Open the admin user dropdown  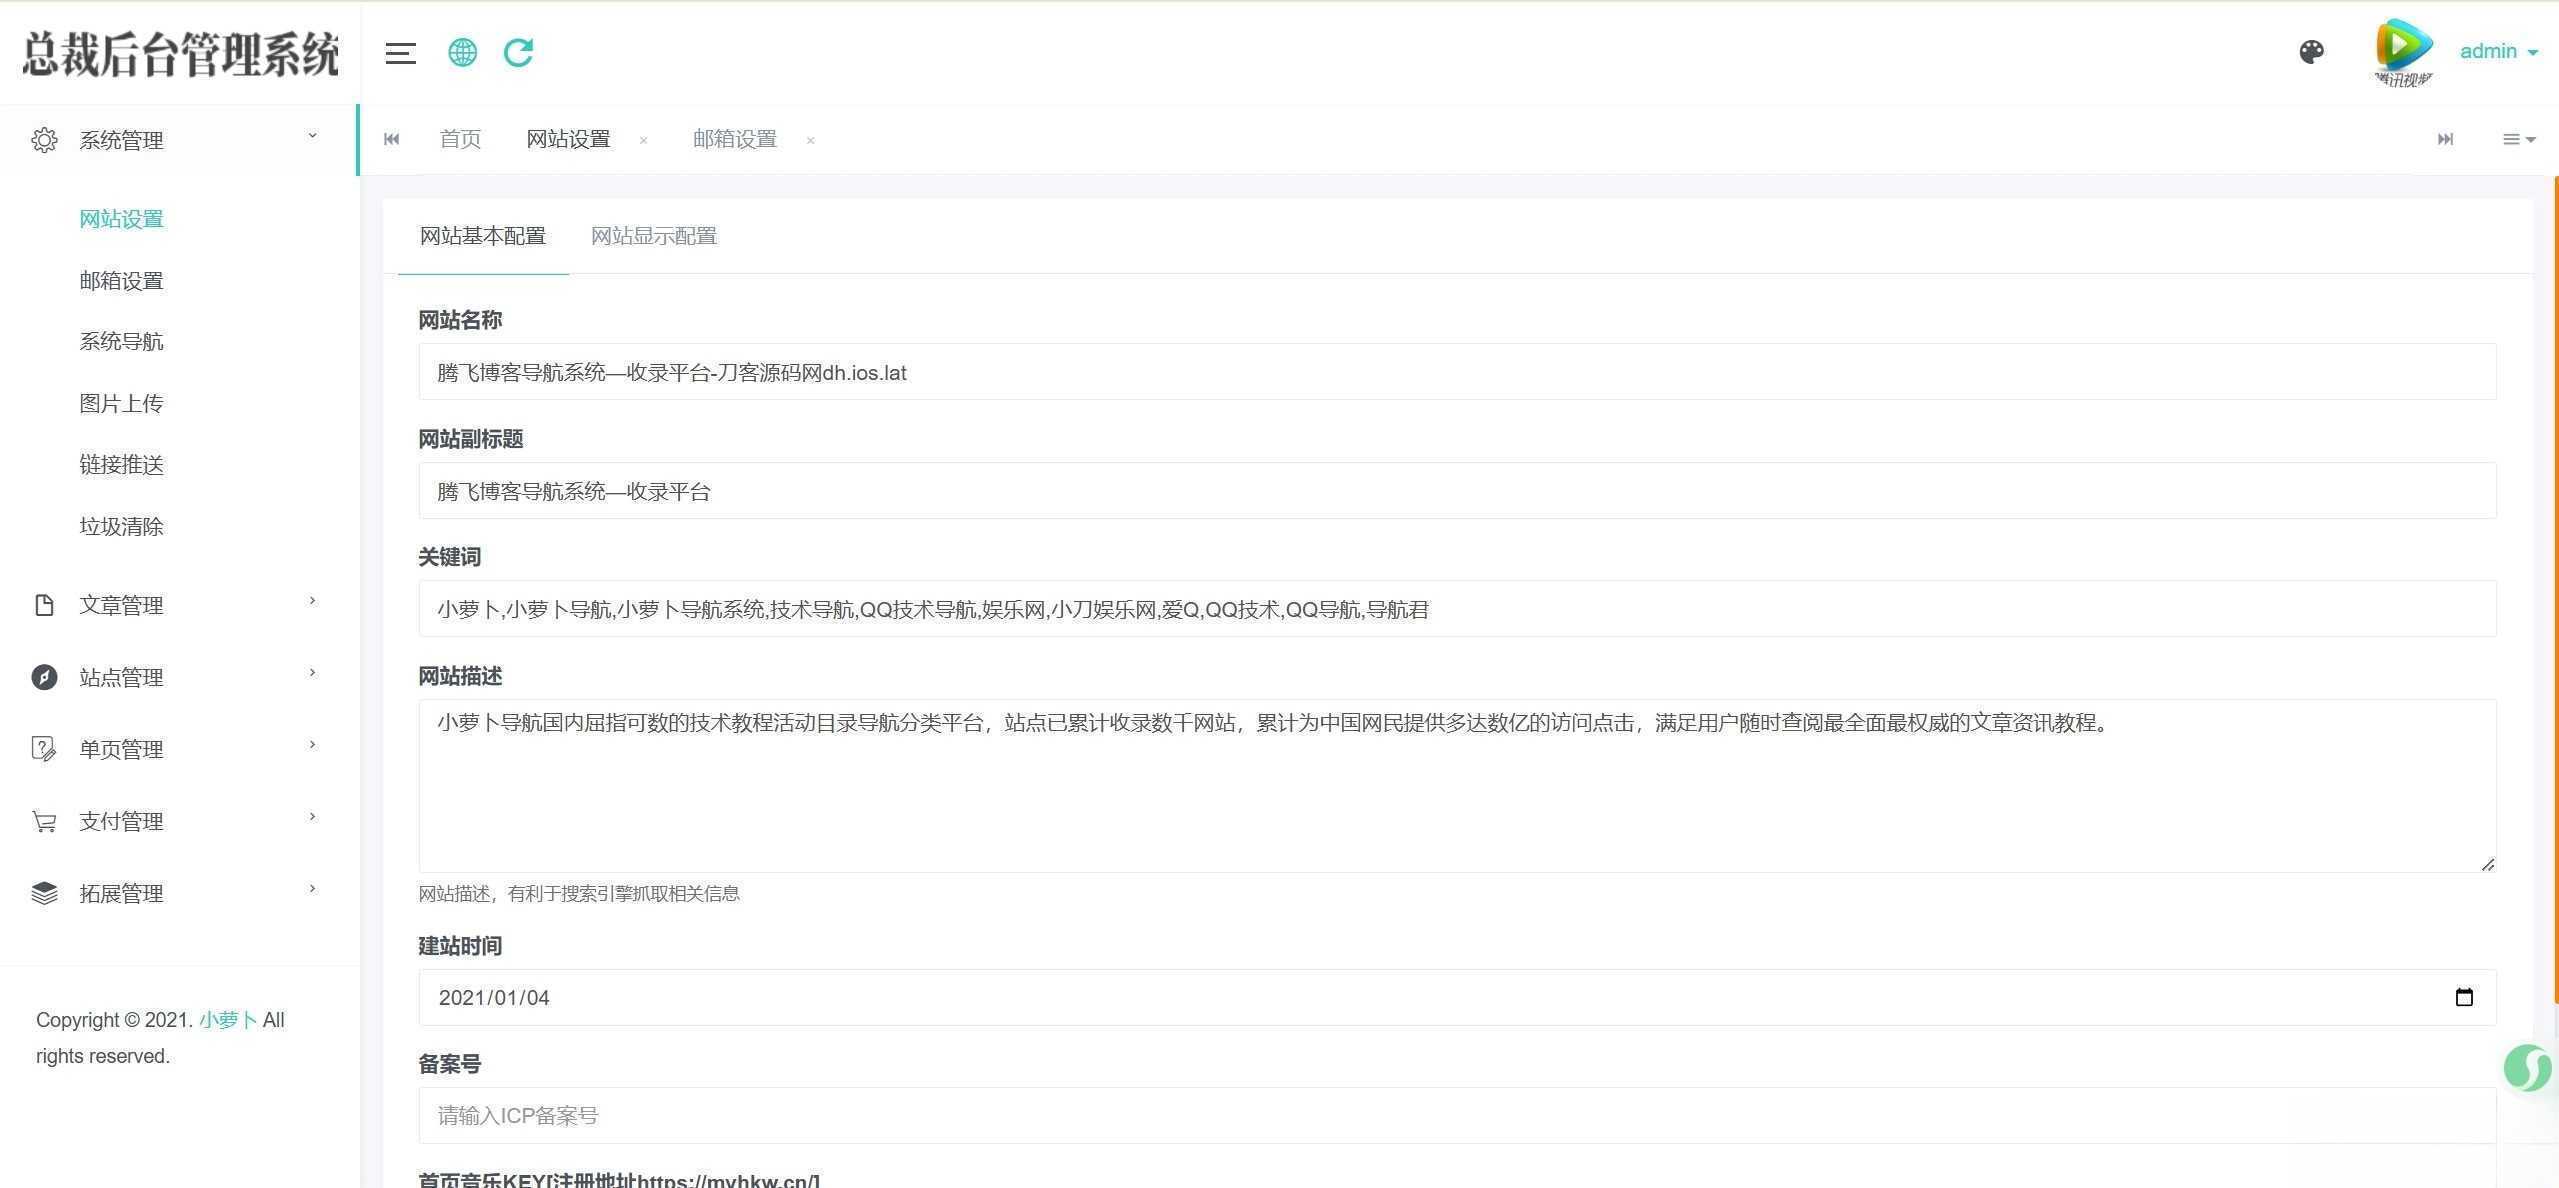click(x=2498, y=51)
